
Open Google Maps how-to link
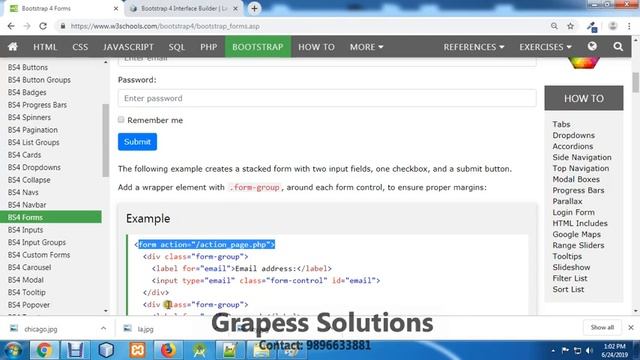(576, 234)
